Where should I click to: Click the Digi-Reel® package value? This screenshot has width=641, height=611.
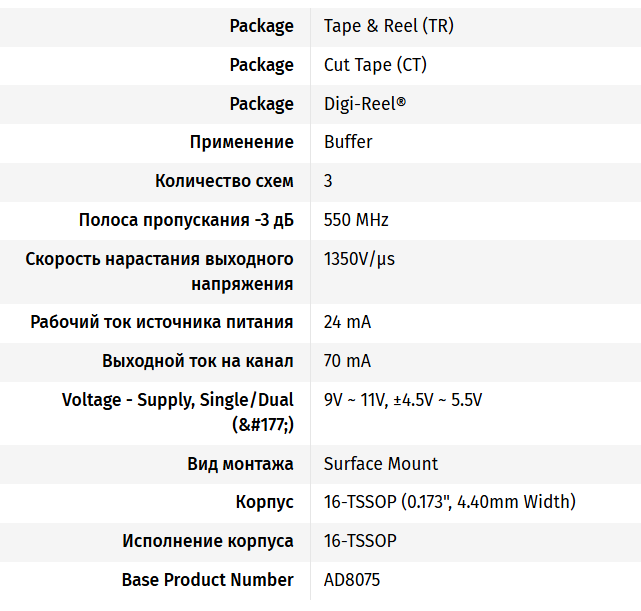click(364, 104)
